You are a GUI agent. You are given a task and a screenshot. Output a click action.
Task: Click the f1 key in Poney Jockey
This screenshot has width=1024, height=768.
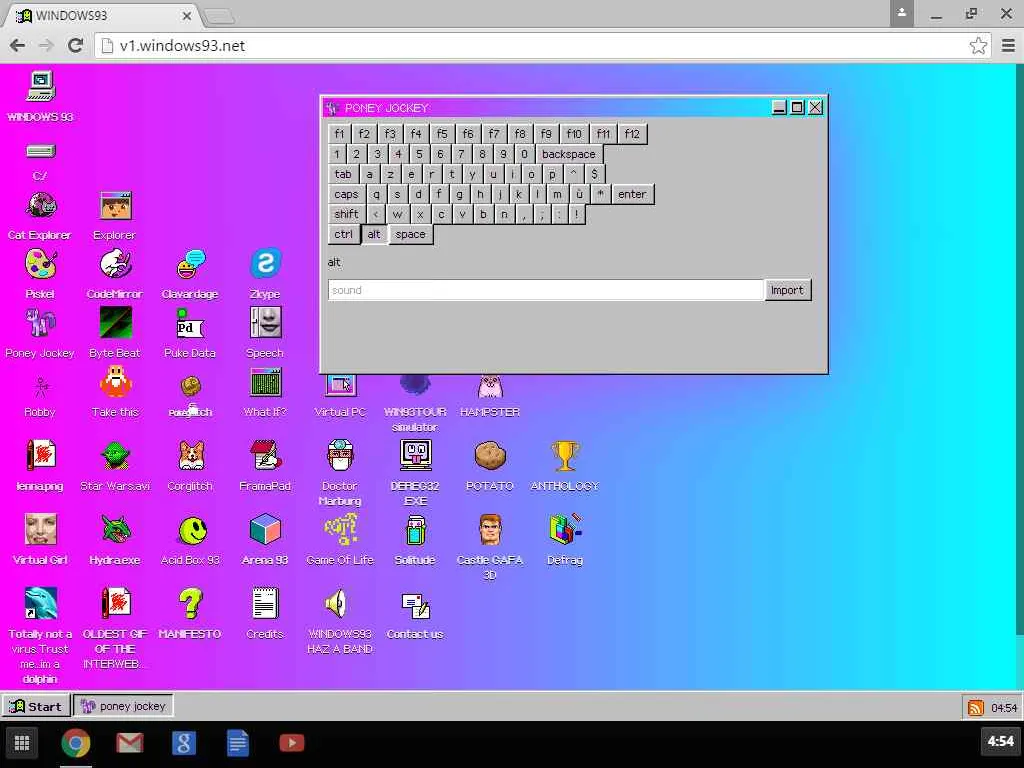[339, 134]
